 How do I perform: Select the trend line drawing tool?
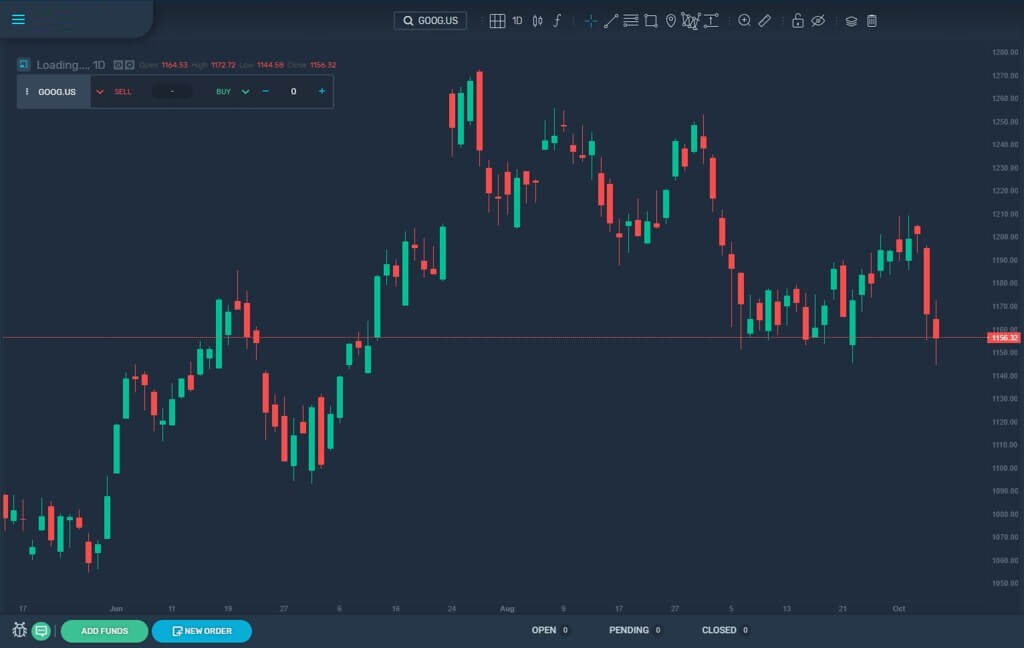(x=611, y=20)
